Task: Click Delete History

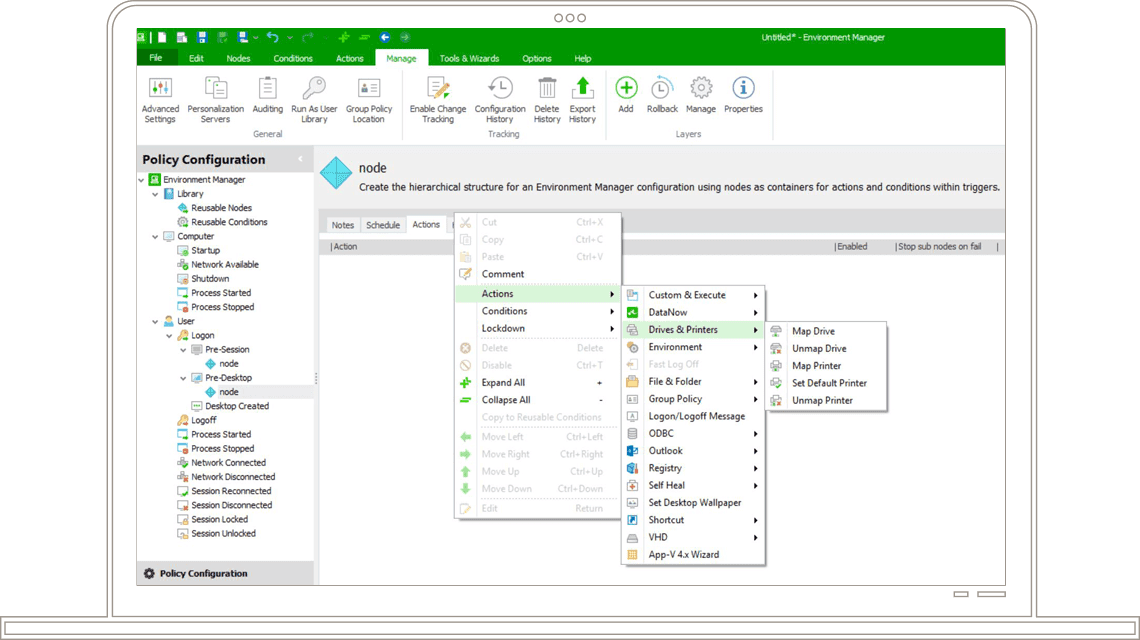Action: (547, 100)
